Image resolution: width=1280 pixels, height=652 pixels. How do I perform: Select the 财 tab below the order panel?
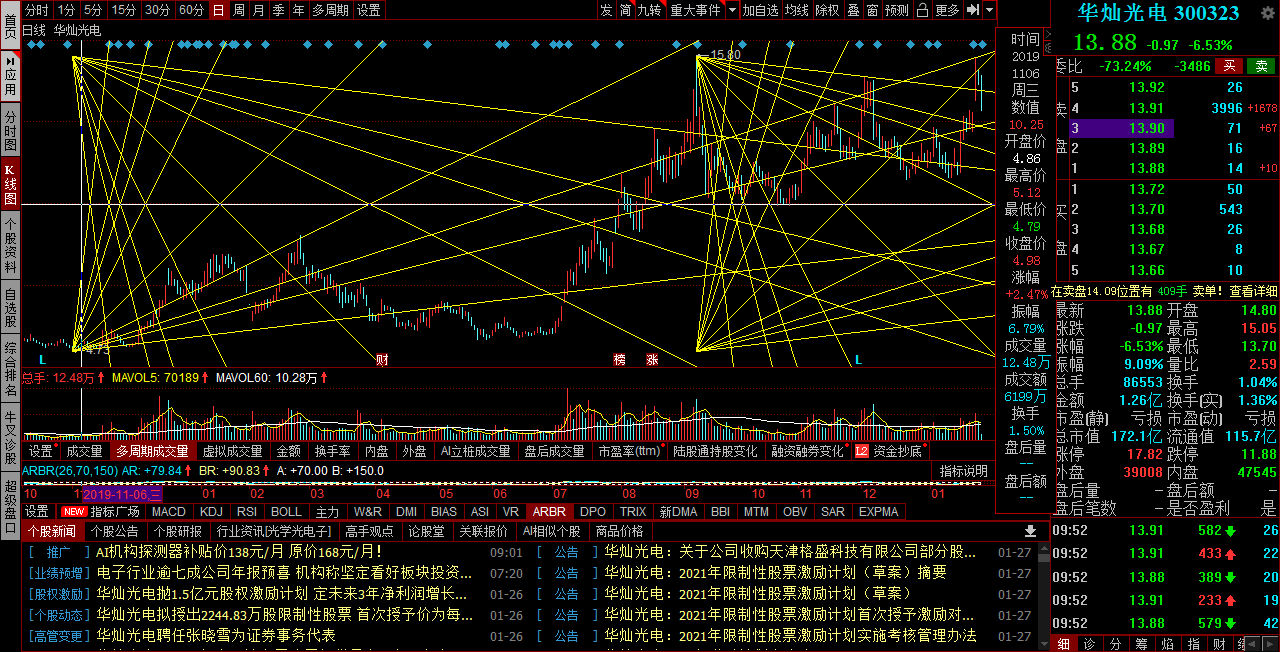point(1219,643)
